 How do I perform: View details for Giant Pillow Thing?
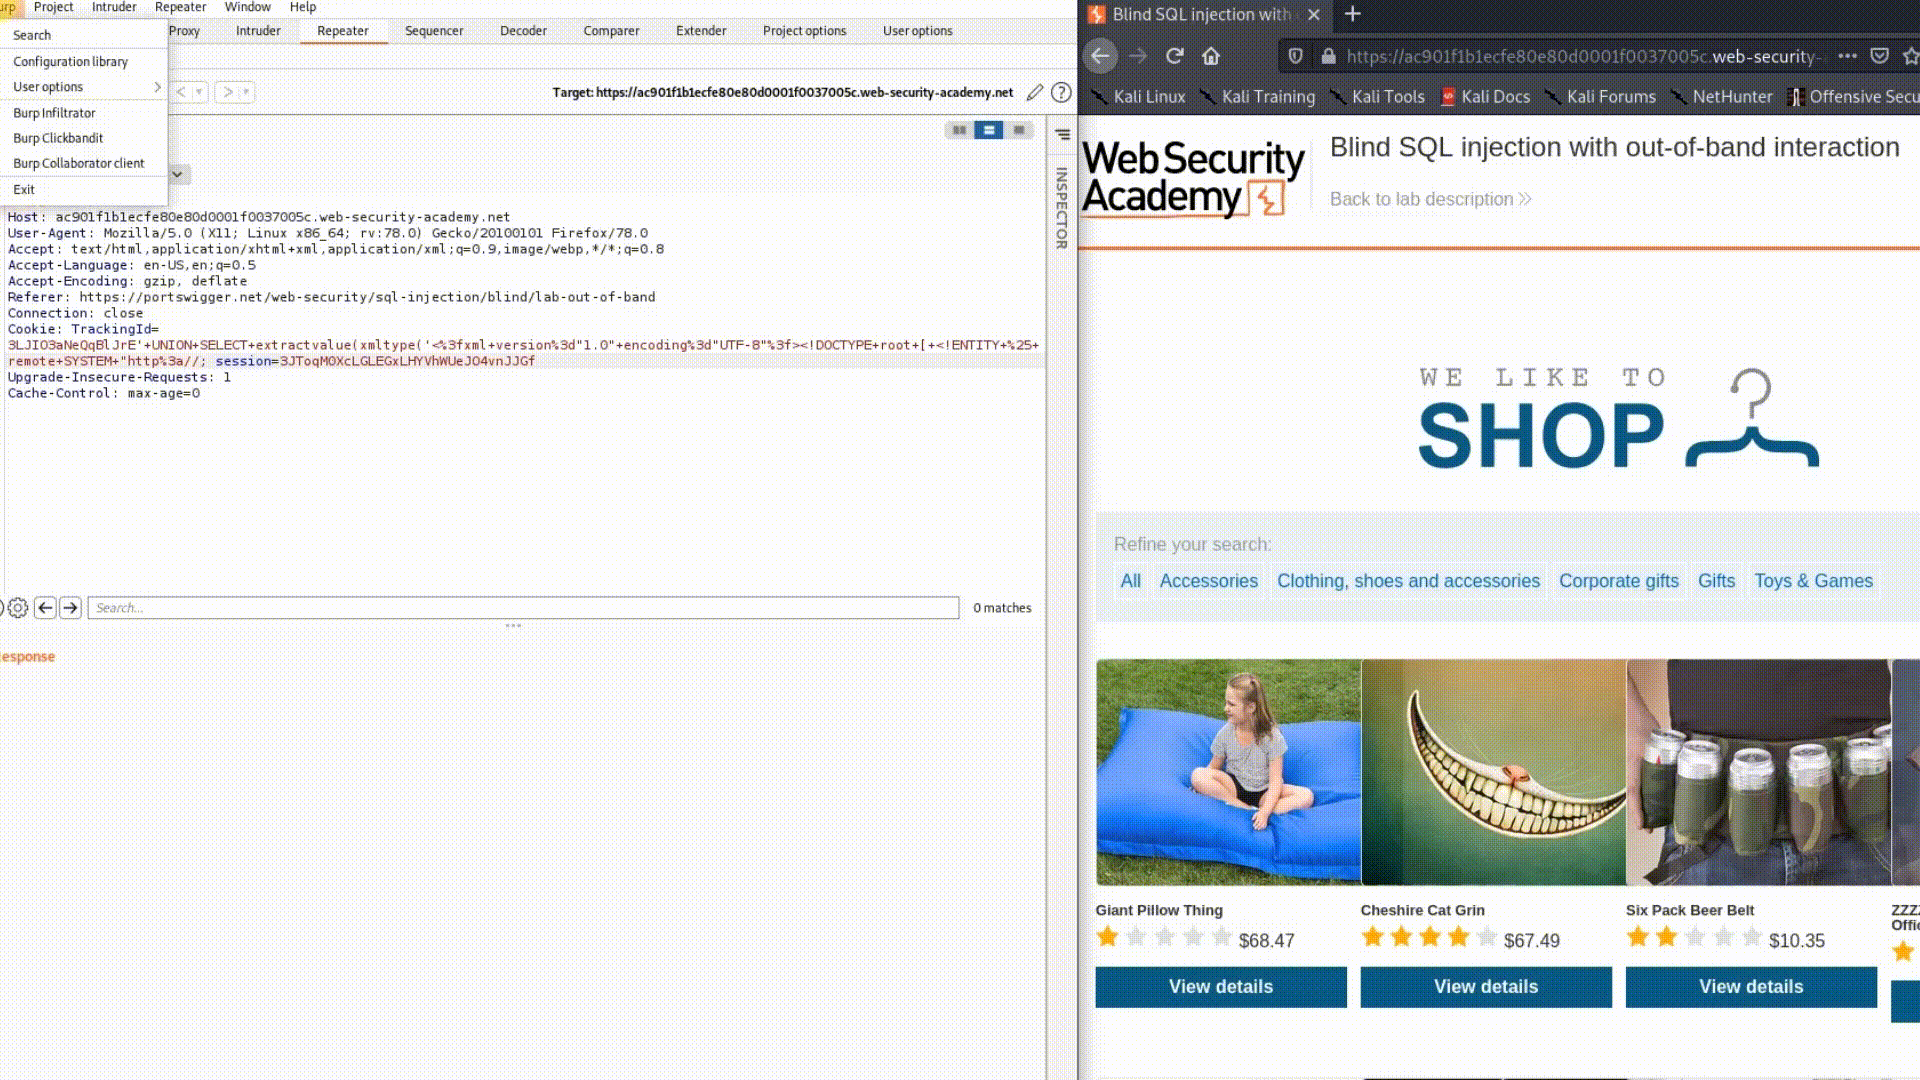click(x=1221, y=987)
